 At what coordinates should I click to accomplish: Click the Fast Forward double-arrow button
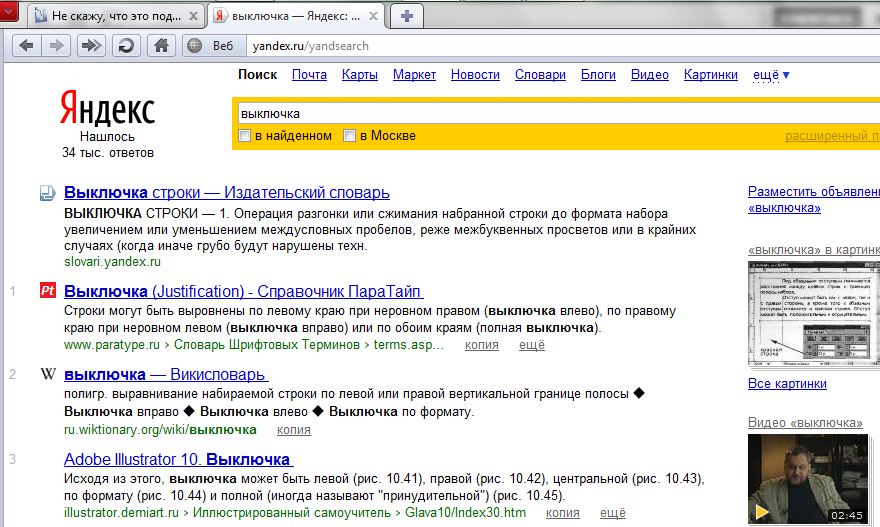tap(91, 45)
